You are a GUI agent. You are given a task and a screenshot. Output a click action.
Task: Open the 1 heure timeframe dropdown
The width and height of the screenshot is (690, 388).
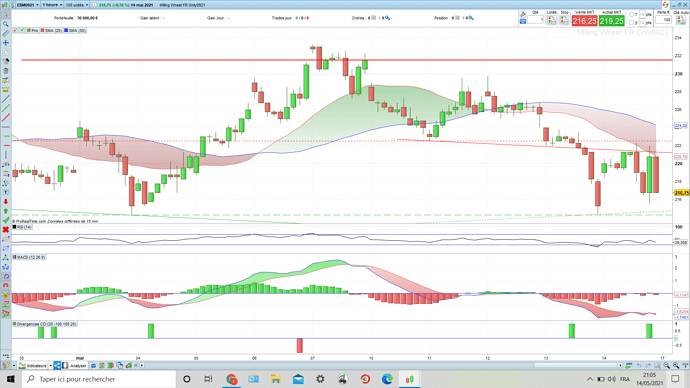click(52, 5)
